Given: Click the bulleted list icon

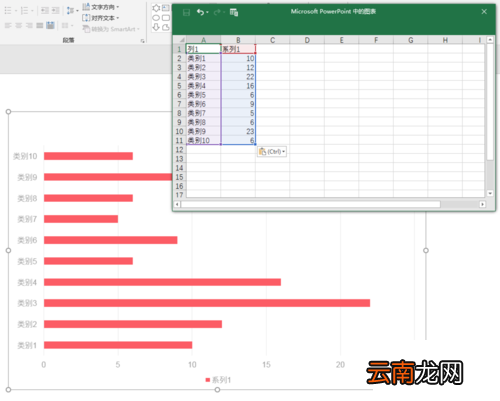Looking at the screenshot, I should 8,11.
